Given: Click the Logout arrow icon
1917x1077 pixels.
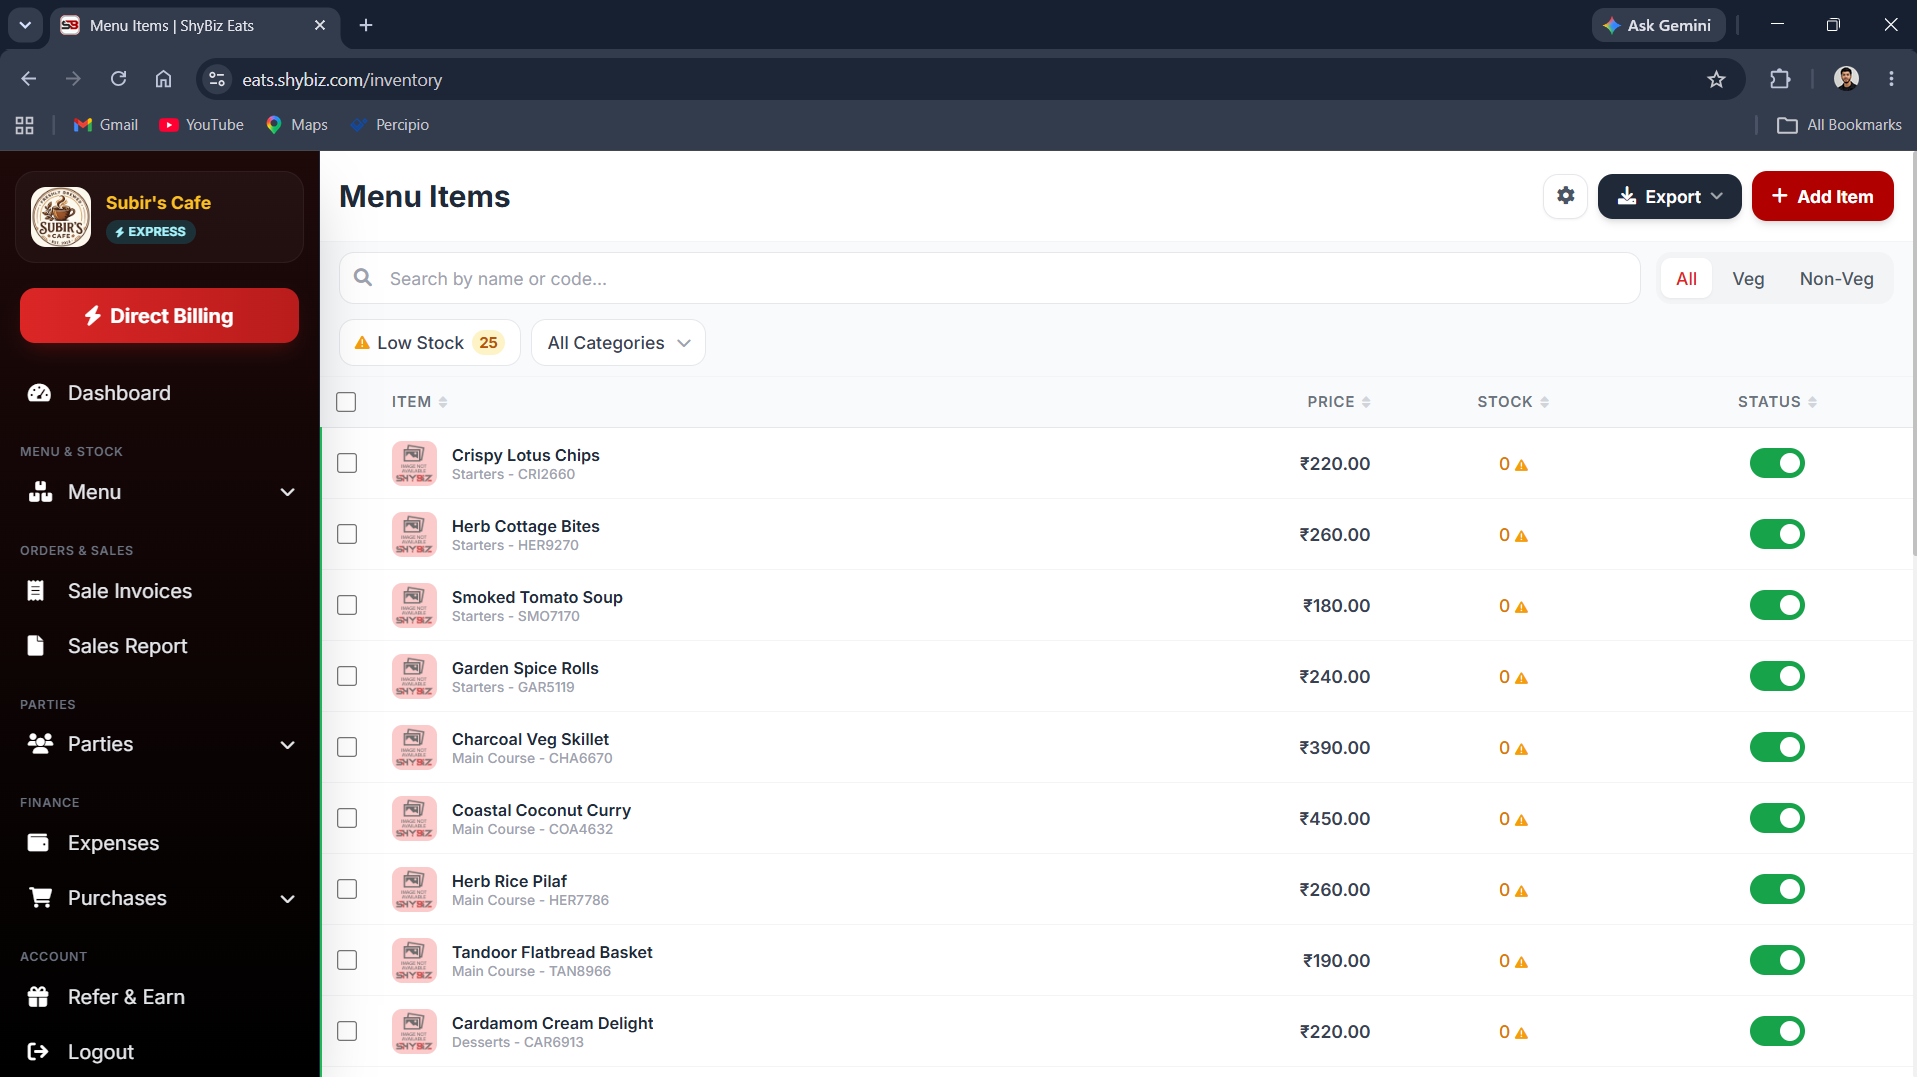Looking at the screenshot, I should pyautogui.click(x=38, y=1051).
